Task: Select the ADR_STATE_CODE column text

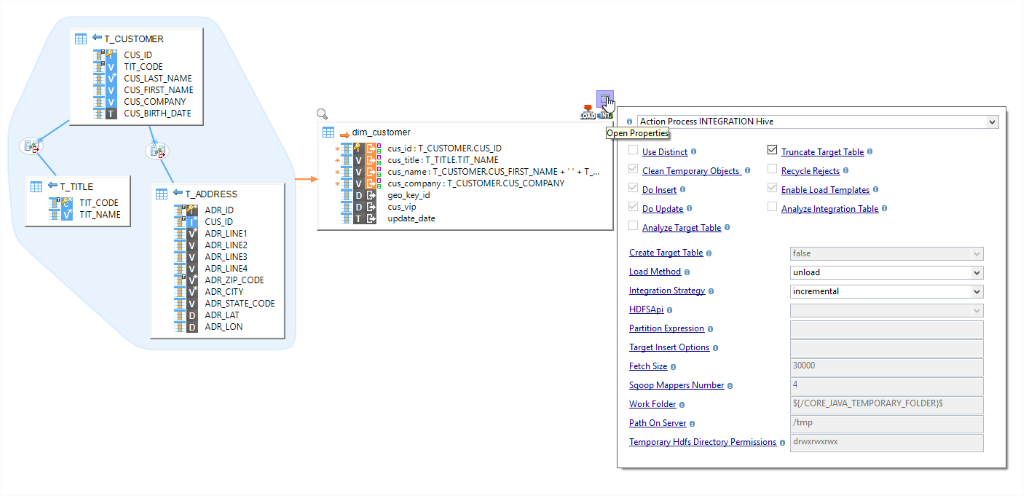Action: point(240,303)
